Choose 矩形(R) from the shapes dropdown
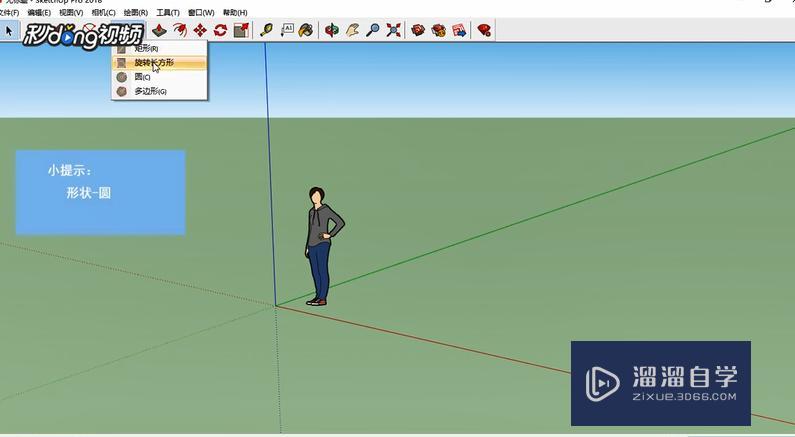Image resolution: width=795 pixels, height=437 pixels. [159, 49]
